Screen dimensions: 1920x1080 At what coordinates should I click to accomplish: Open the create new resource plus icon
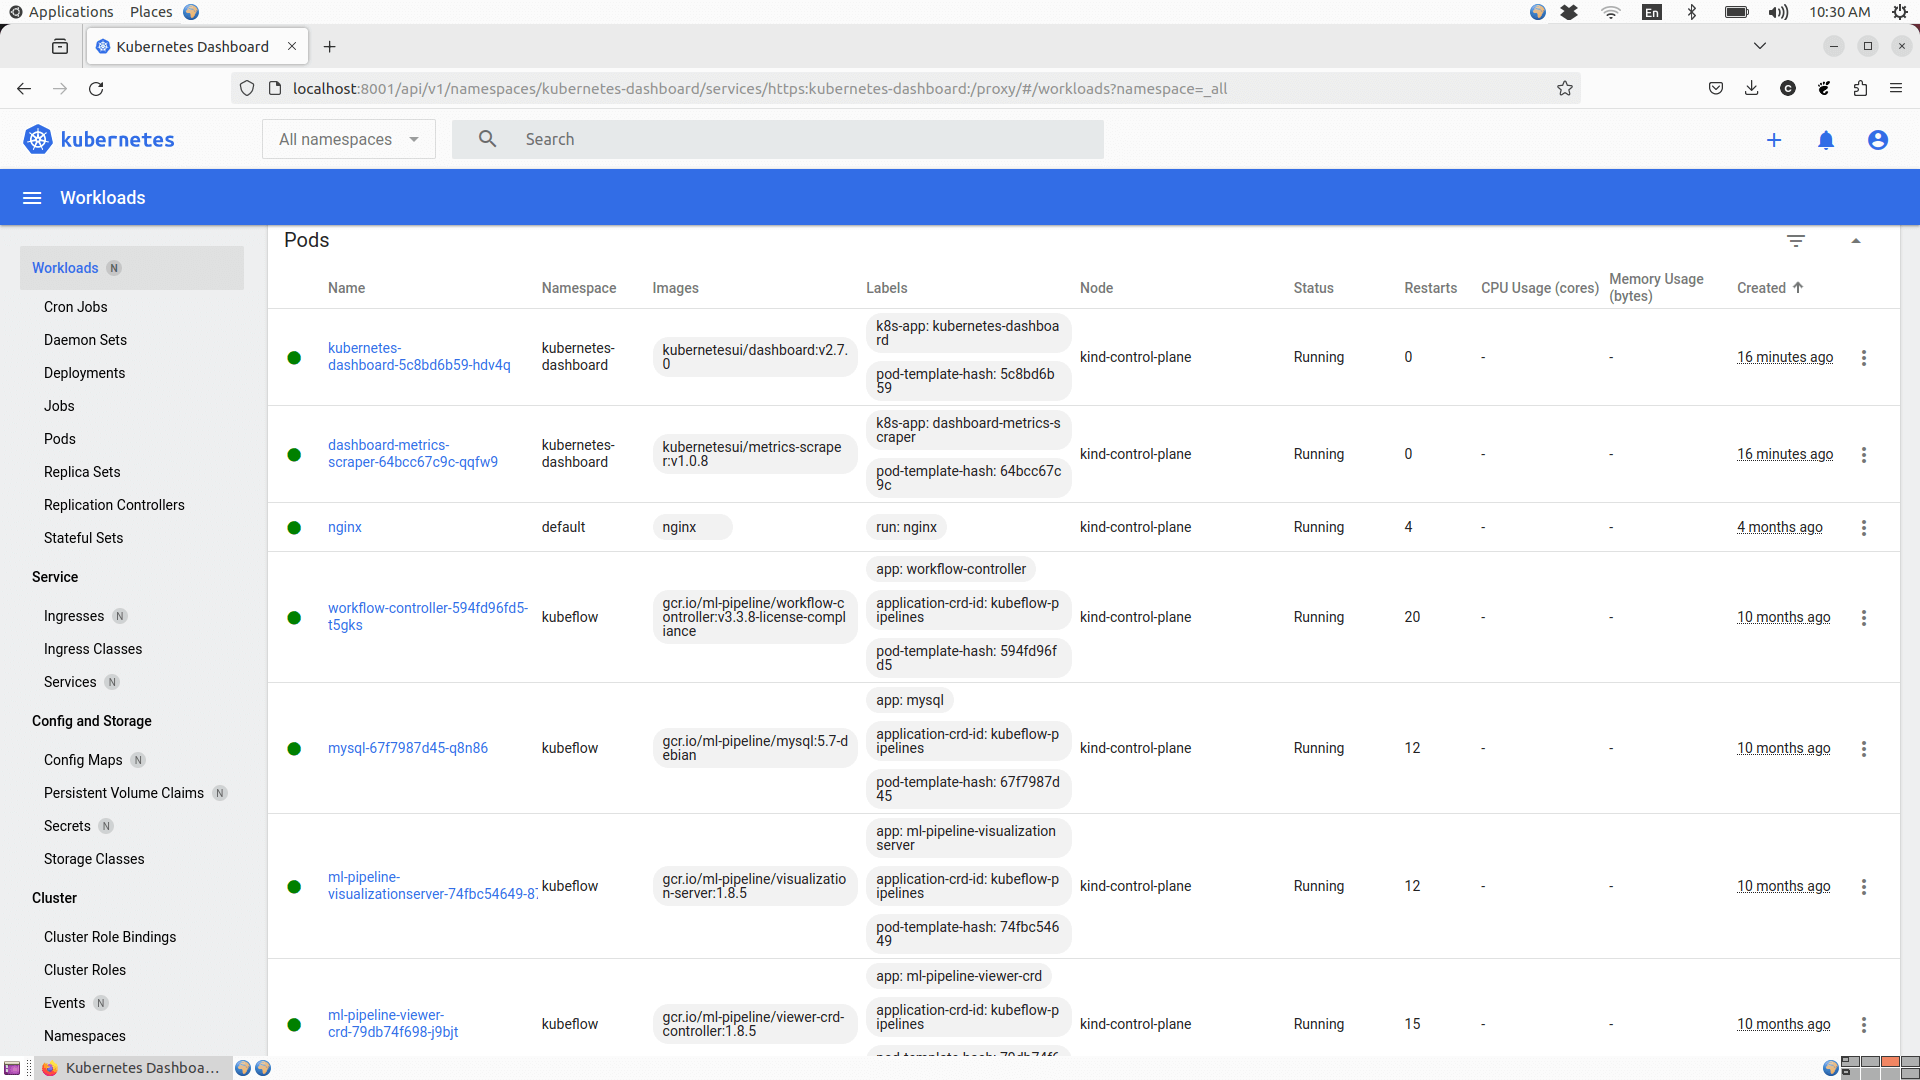point(1775,140)
